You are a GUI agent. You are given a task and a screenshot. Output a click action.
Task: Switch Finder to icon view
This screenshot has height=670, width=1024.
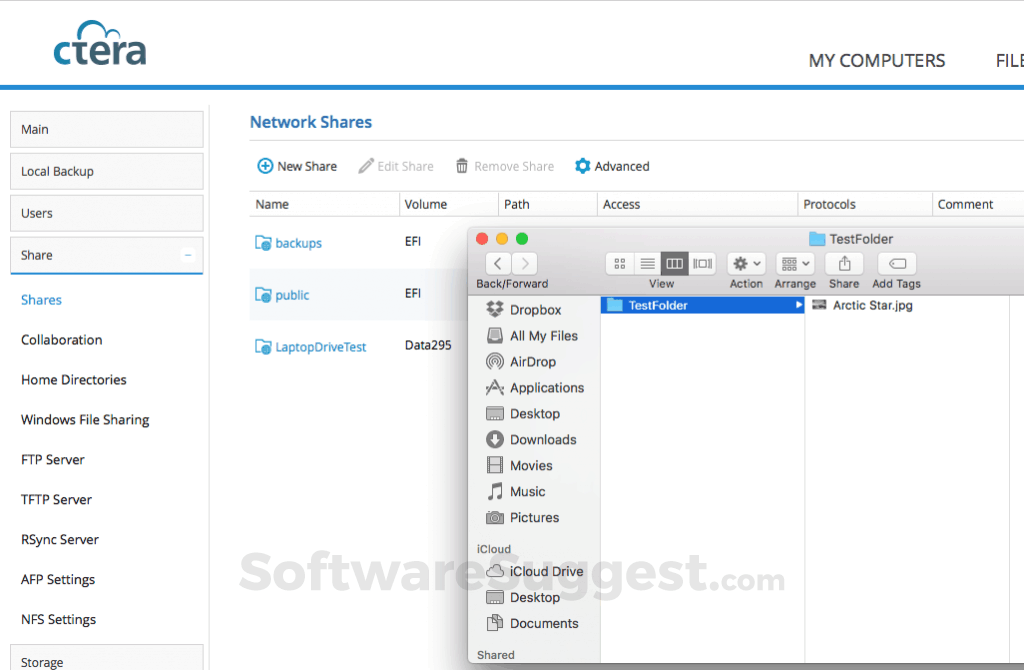619,263
